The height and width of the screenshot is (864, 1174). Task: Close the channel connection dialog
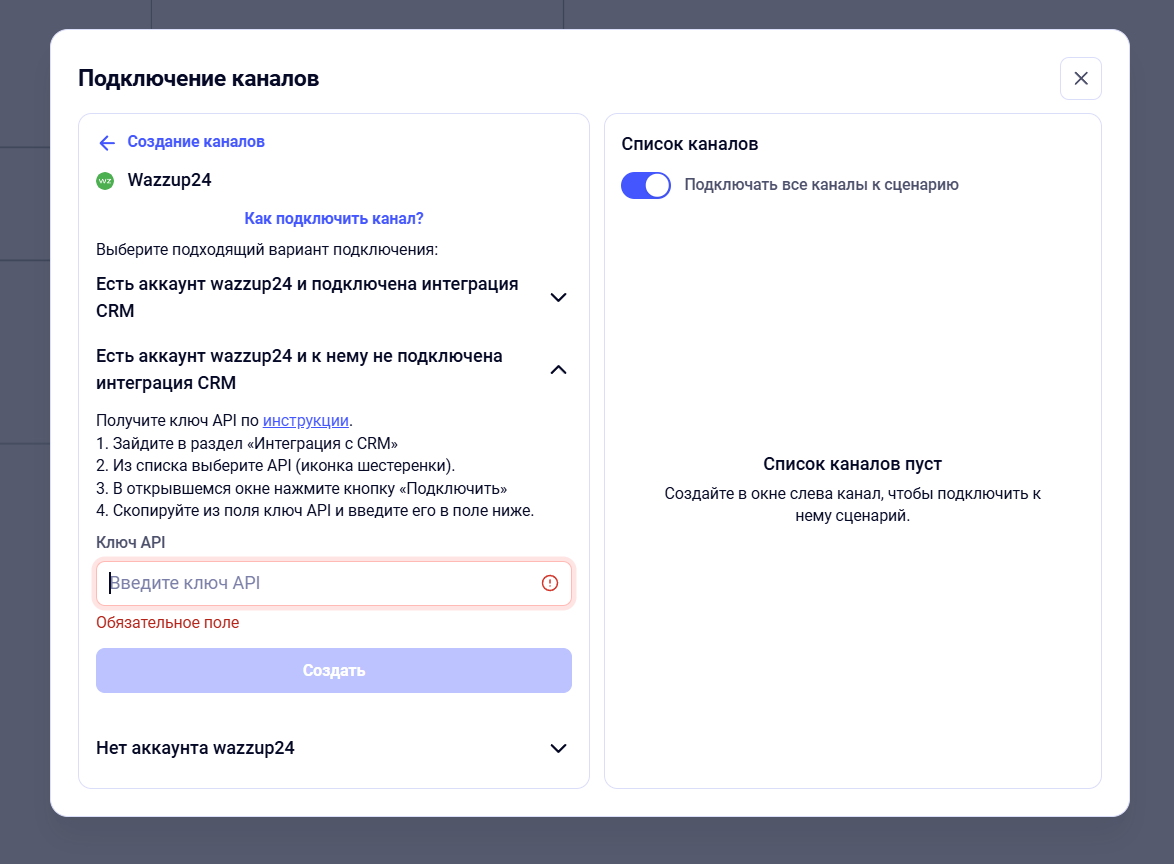[1080, 79]
